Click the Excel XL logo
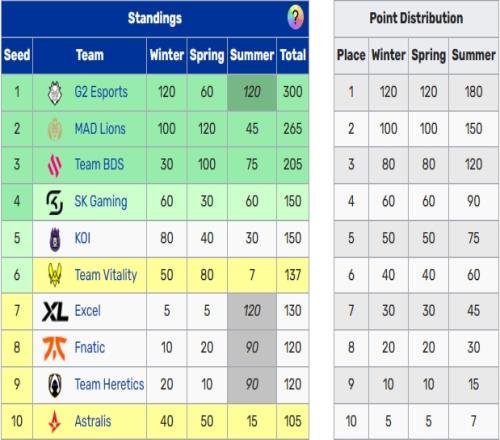This screenshot has width=500, height=440. [x=55, y=311]
